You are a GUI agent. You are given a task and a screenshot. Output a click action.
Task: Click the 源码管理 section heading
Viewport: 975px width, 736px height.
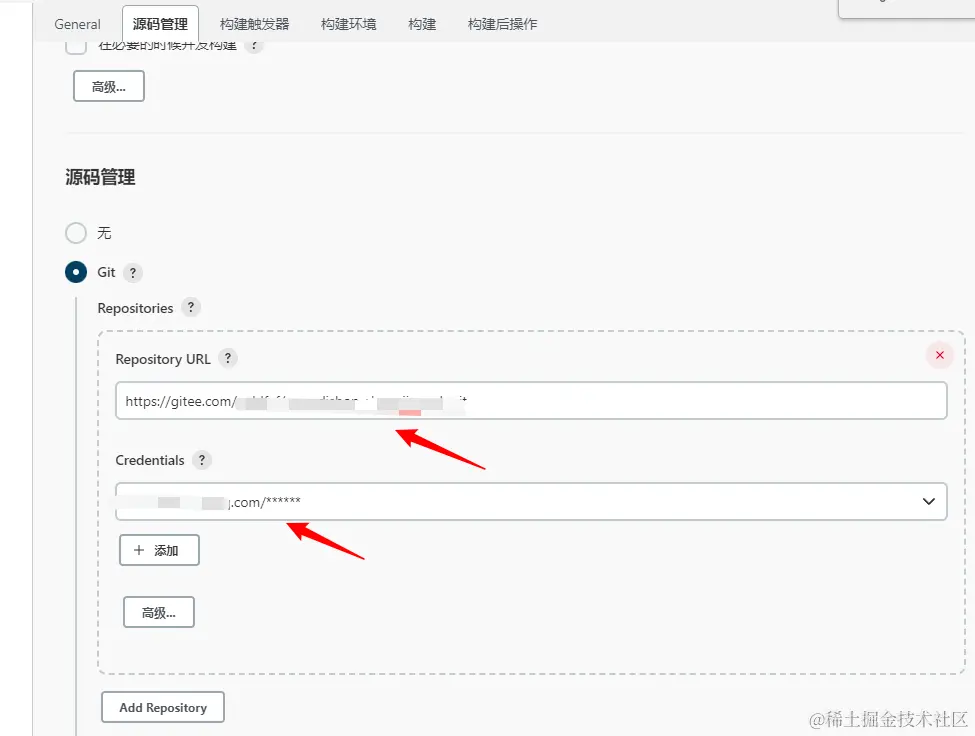click(100, 177)
